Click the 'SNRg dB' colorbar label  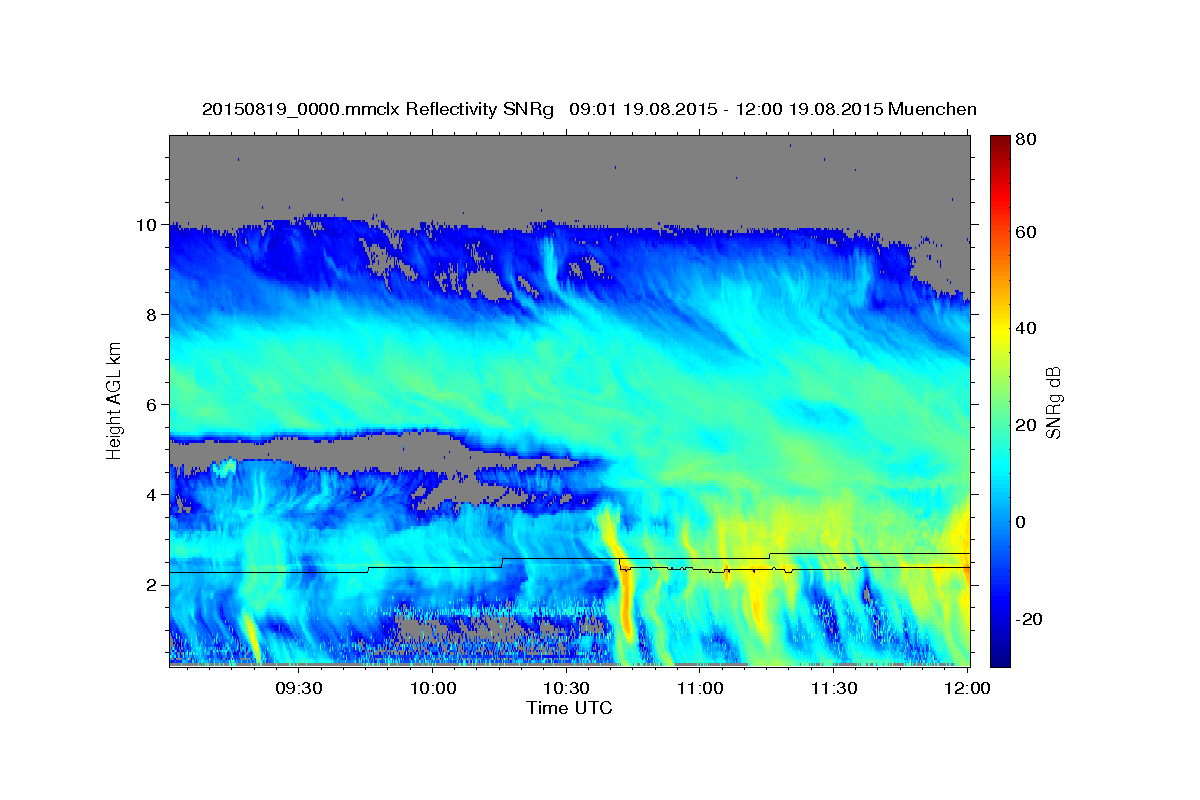[x=1053, y=401]
